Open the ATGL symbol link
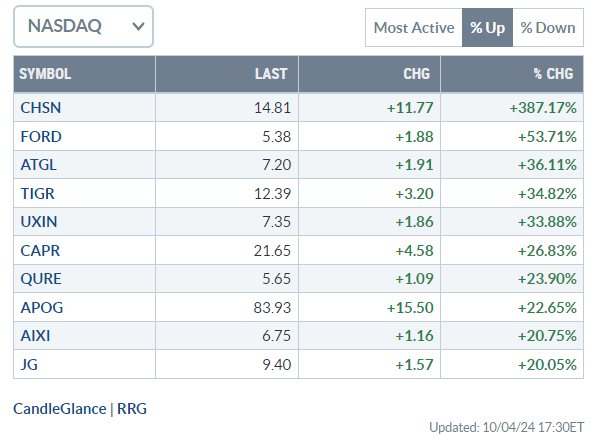Viewport: 598px width, 441px height. pyautogui.click(x=39, y=165)
